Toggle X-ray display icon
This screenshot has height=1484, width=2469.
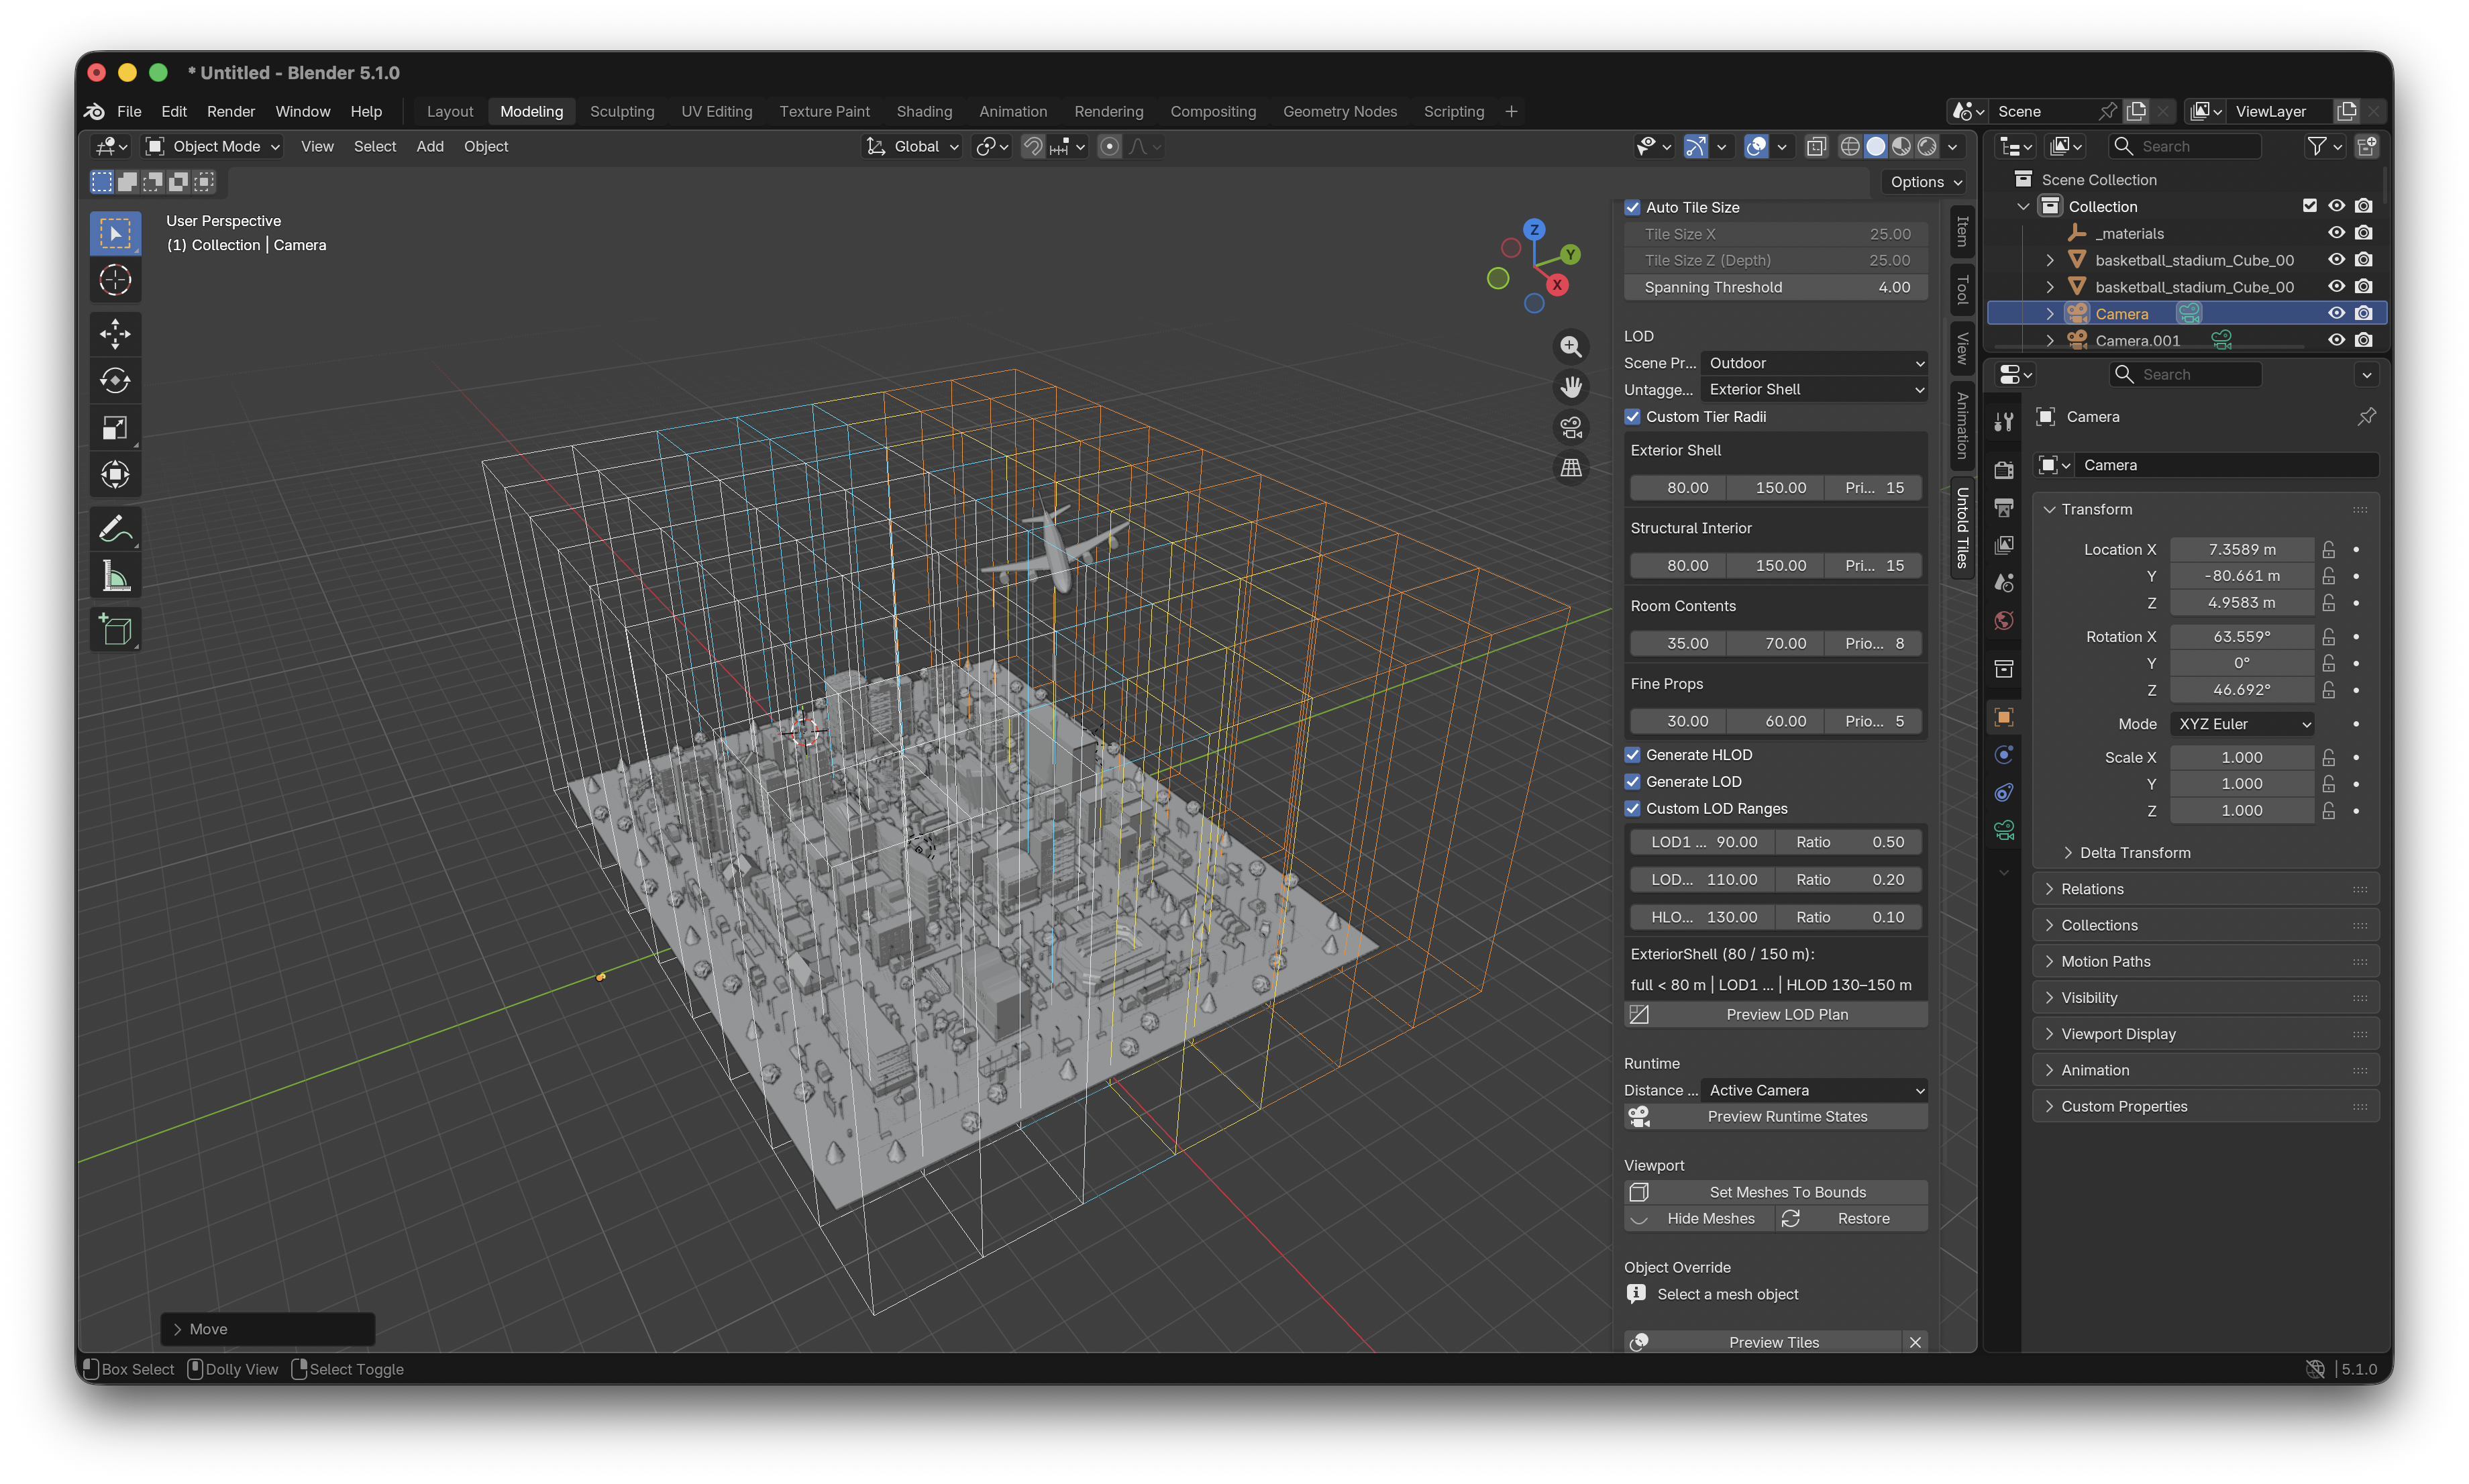tap(1816, 147)
